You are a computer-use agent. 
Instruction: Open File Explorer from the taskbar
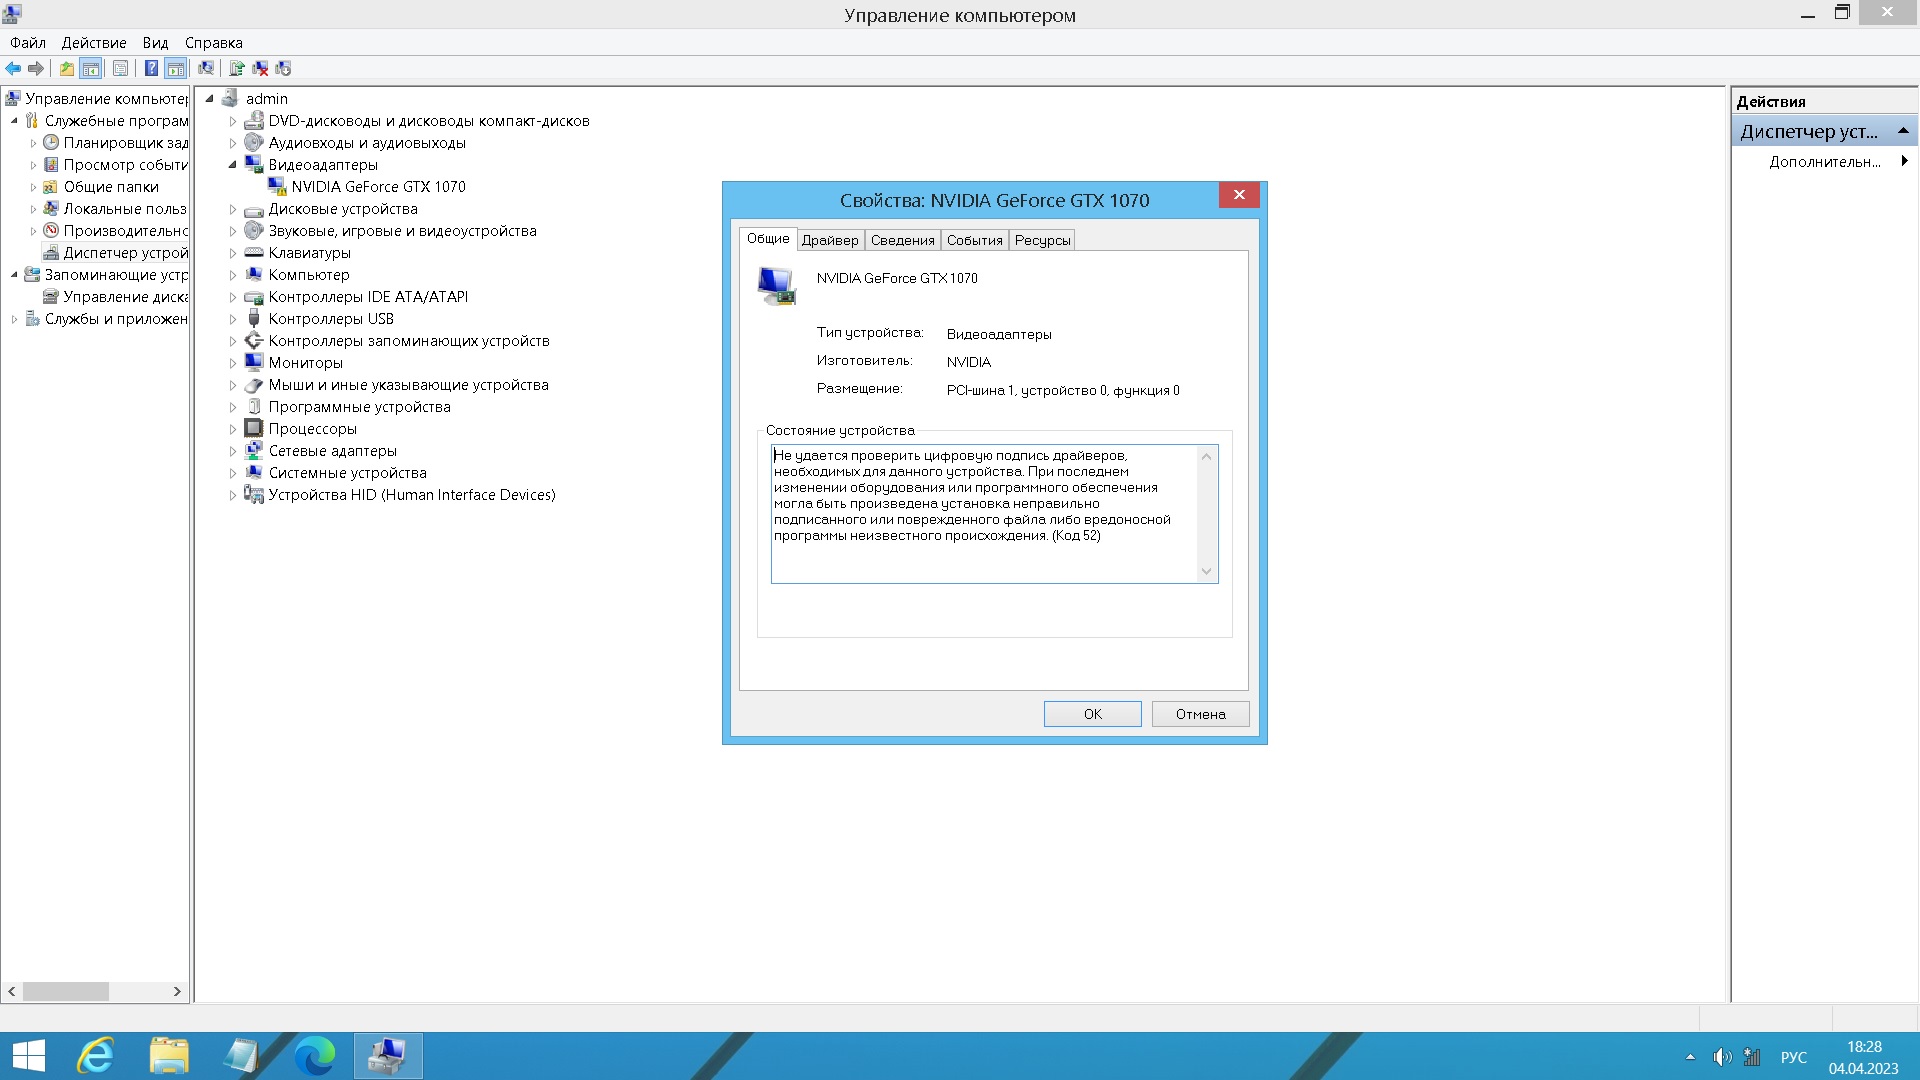click(169, 1056)
